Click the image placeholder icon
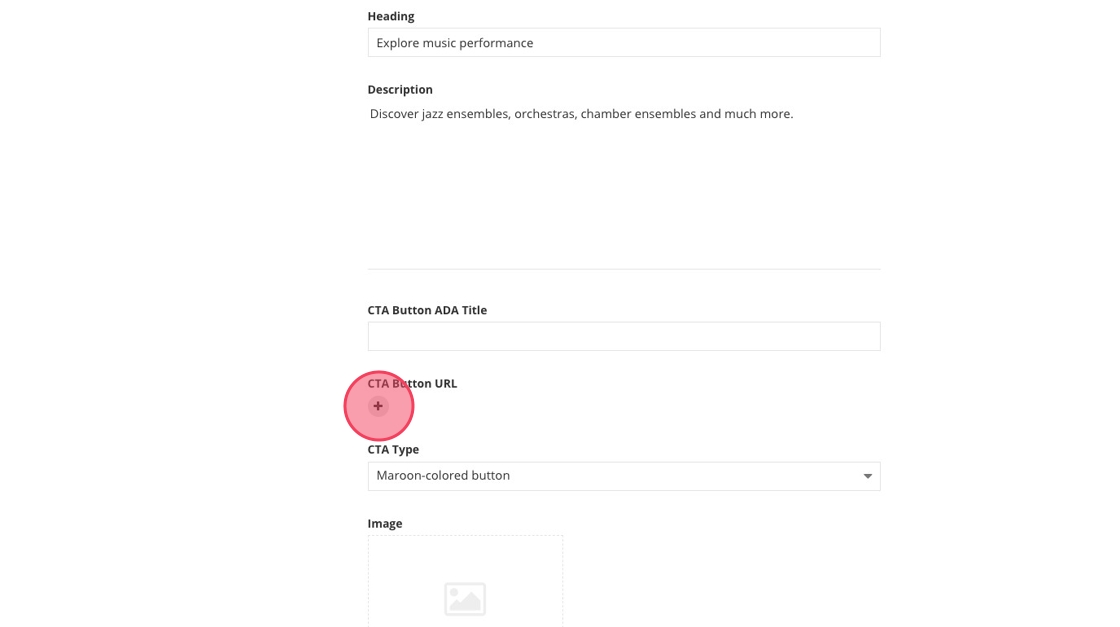Screen dimensions: 1120x627 coord(465,598)
